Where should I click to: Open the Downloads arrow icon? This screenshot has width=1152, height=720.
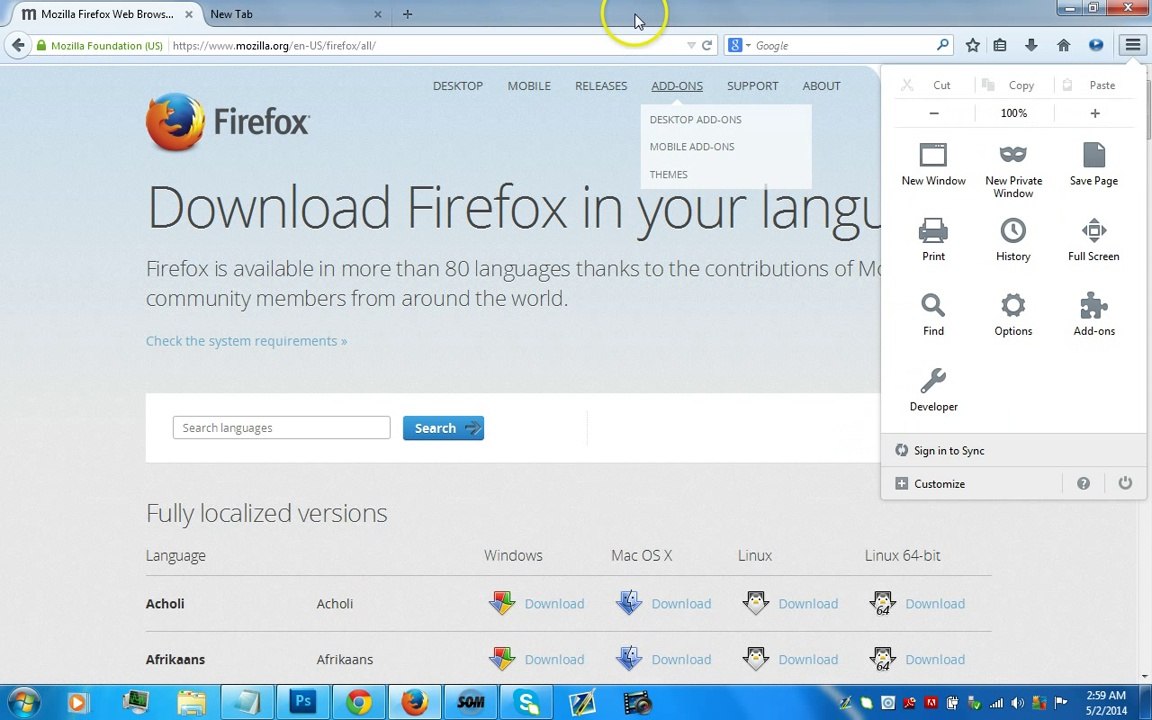point(1031,46)
